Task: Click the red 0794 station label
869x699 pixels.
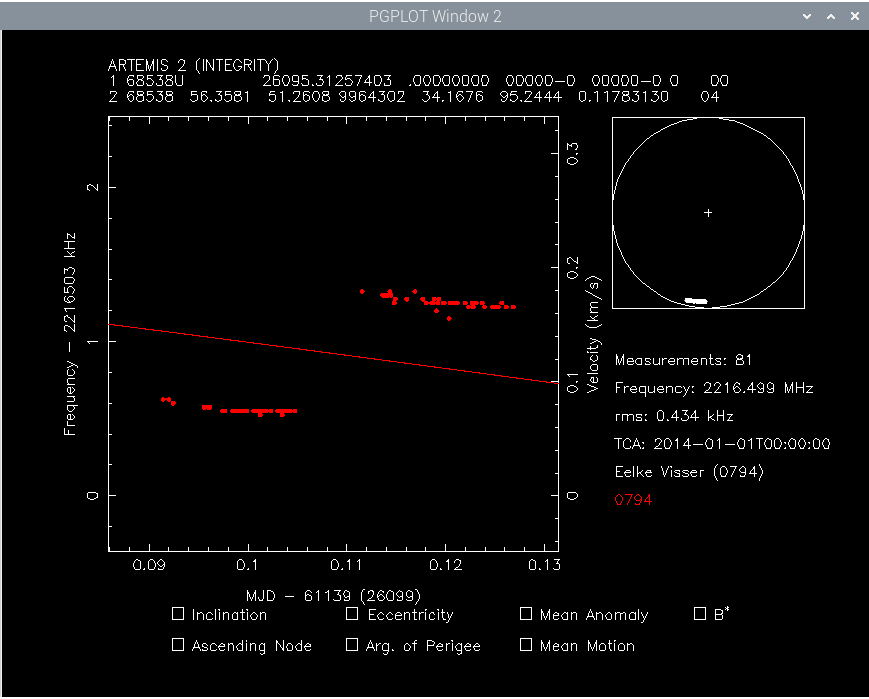Action: (633, 500)
